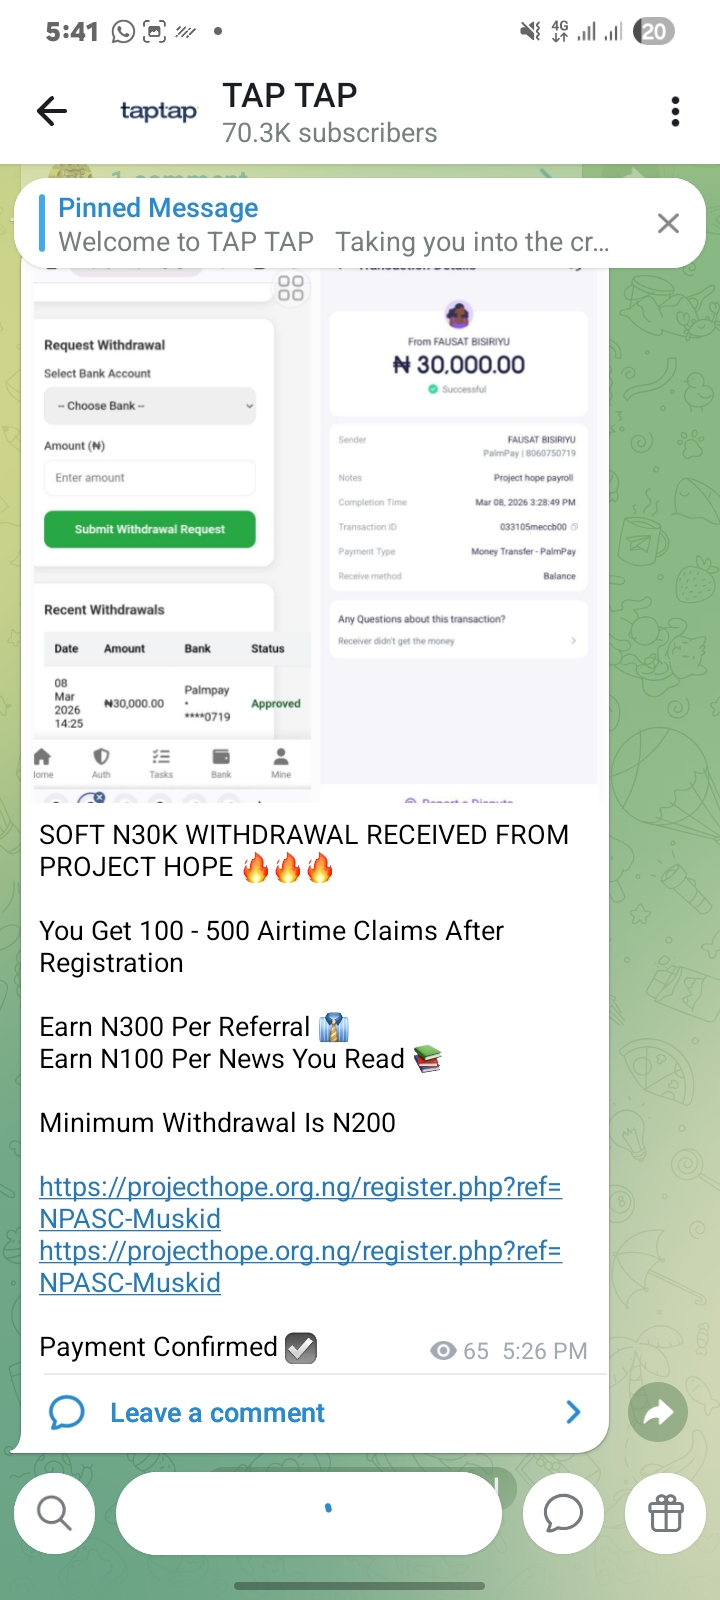Screen dimensions: 720x1600
Task: Open the first projecthope.org.ng register link
Action: tap(300, 1202)
